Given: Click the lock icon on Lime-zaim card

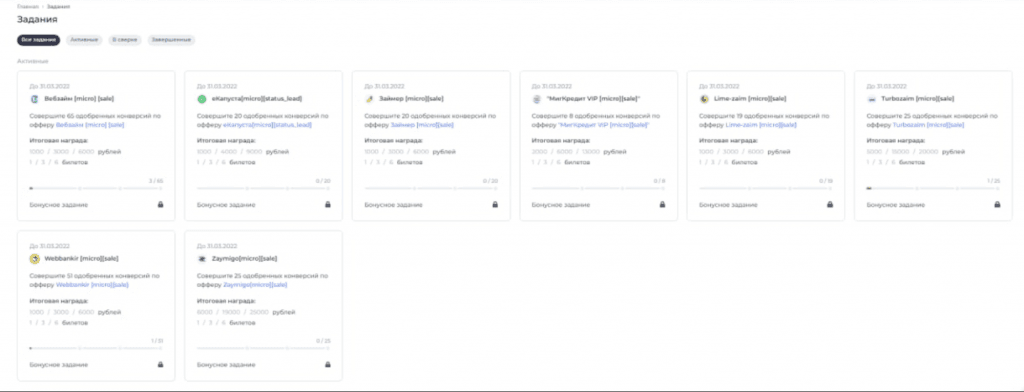Looking at the screenshot, I should (x=830, y=204).
